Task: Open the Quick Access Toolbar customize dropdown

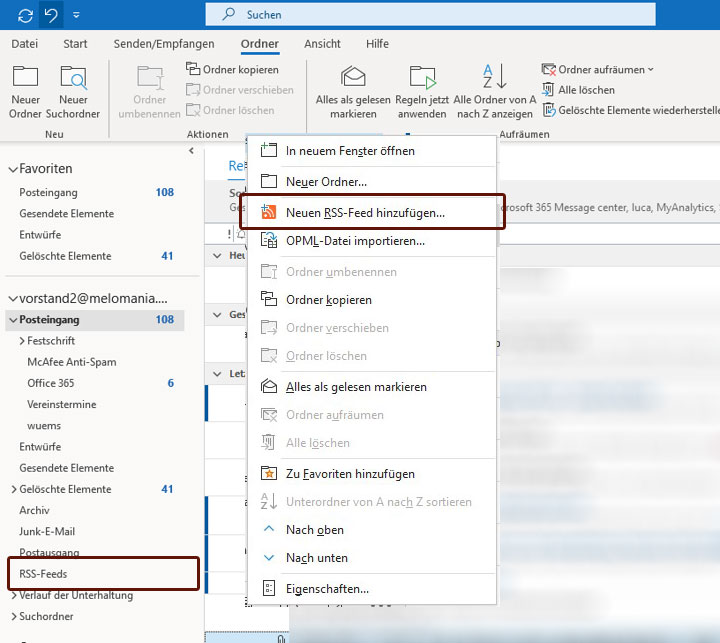Action: pos(76,15)
